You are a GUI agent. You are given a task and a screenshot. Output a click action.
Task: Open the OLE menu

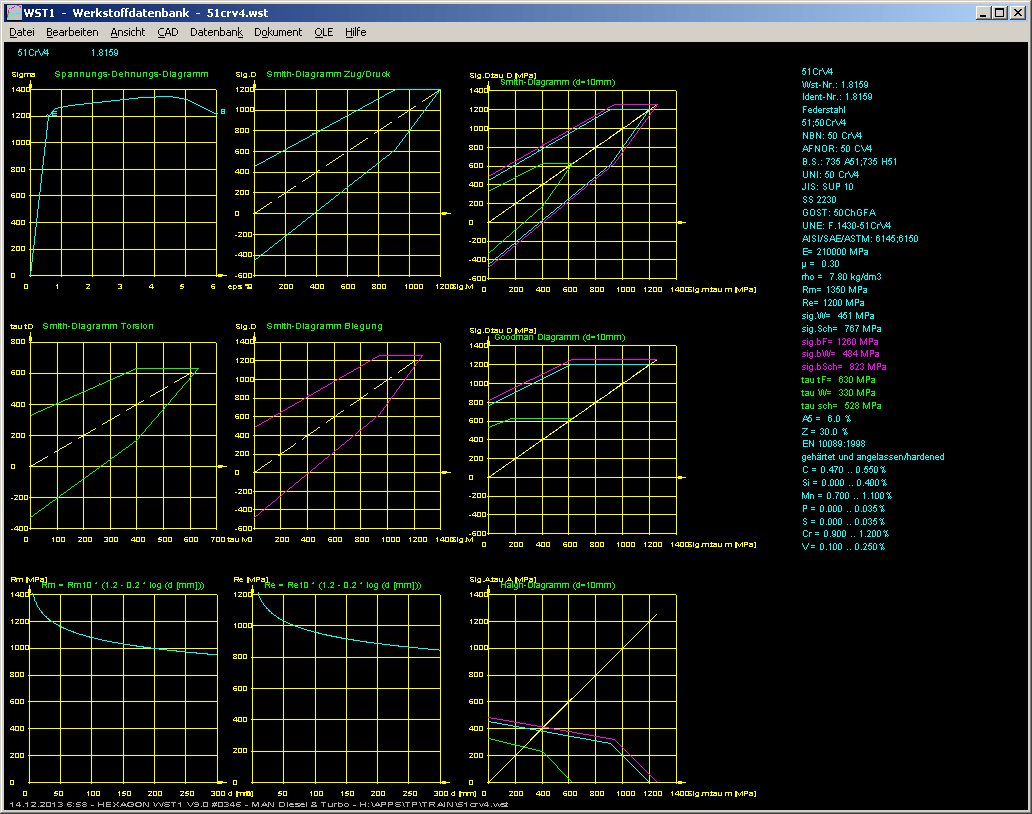pos(323,32)
